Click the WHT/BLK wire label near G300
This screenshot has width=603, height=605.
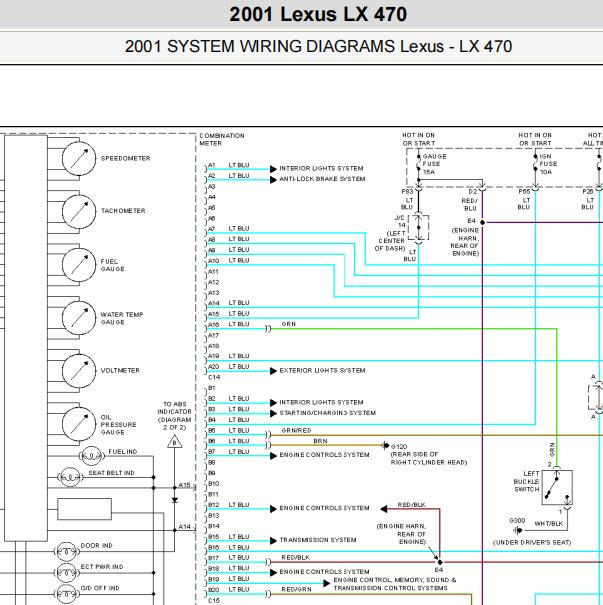click(549, 524)
